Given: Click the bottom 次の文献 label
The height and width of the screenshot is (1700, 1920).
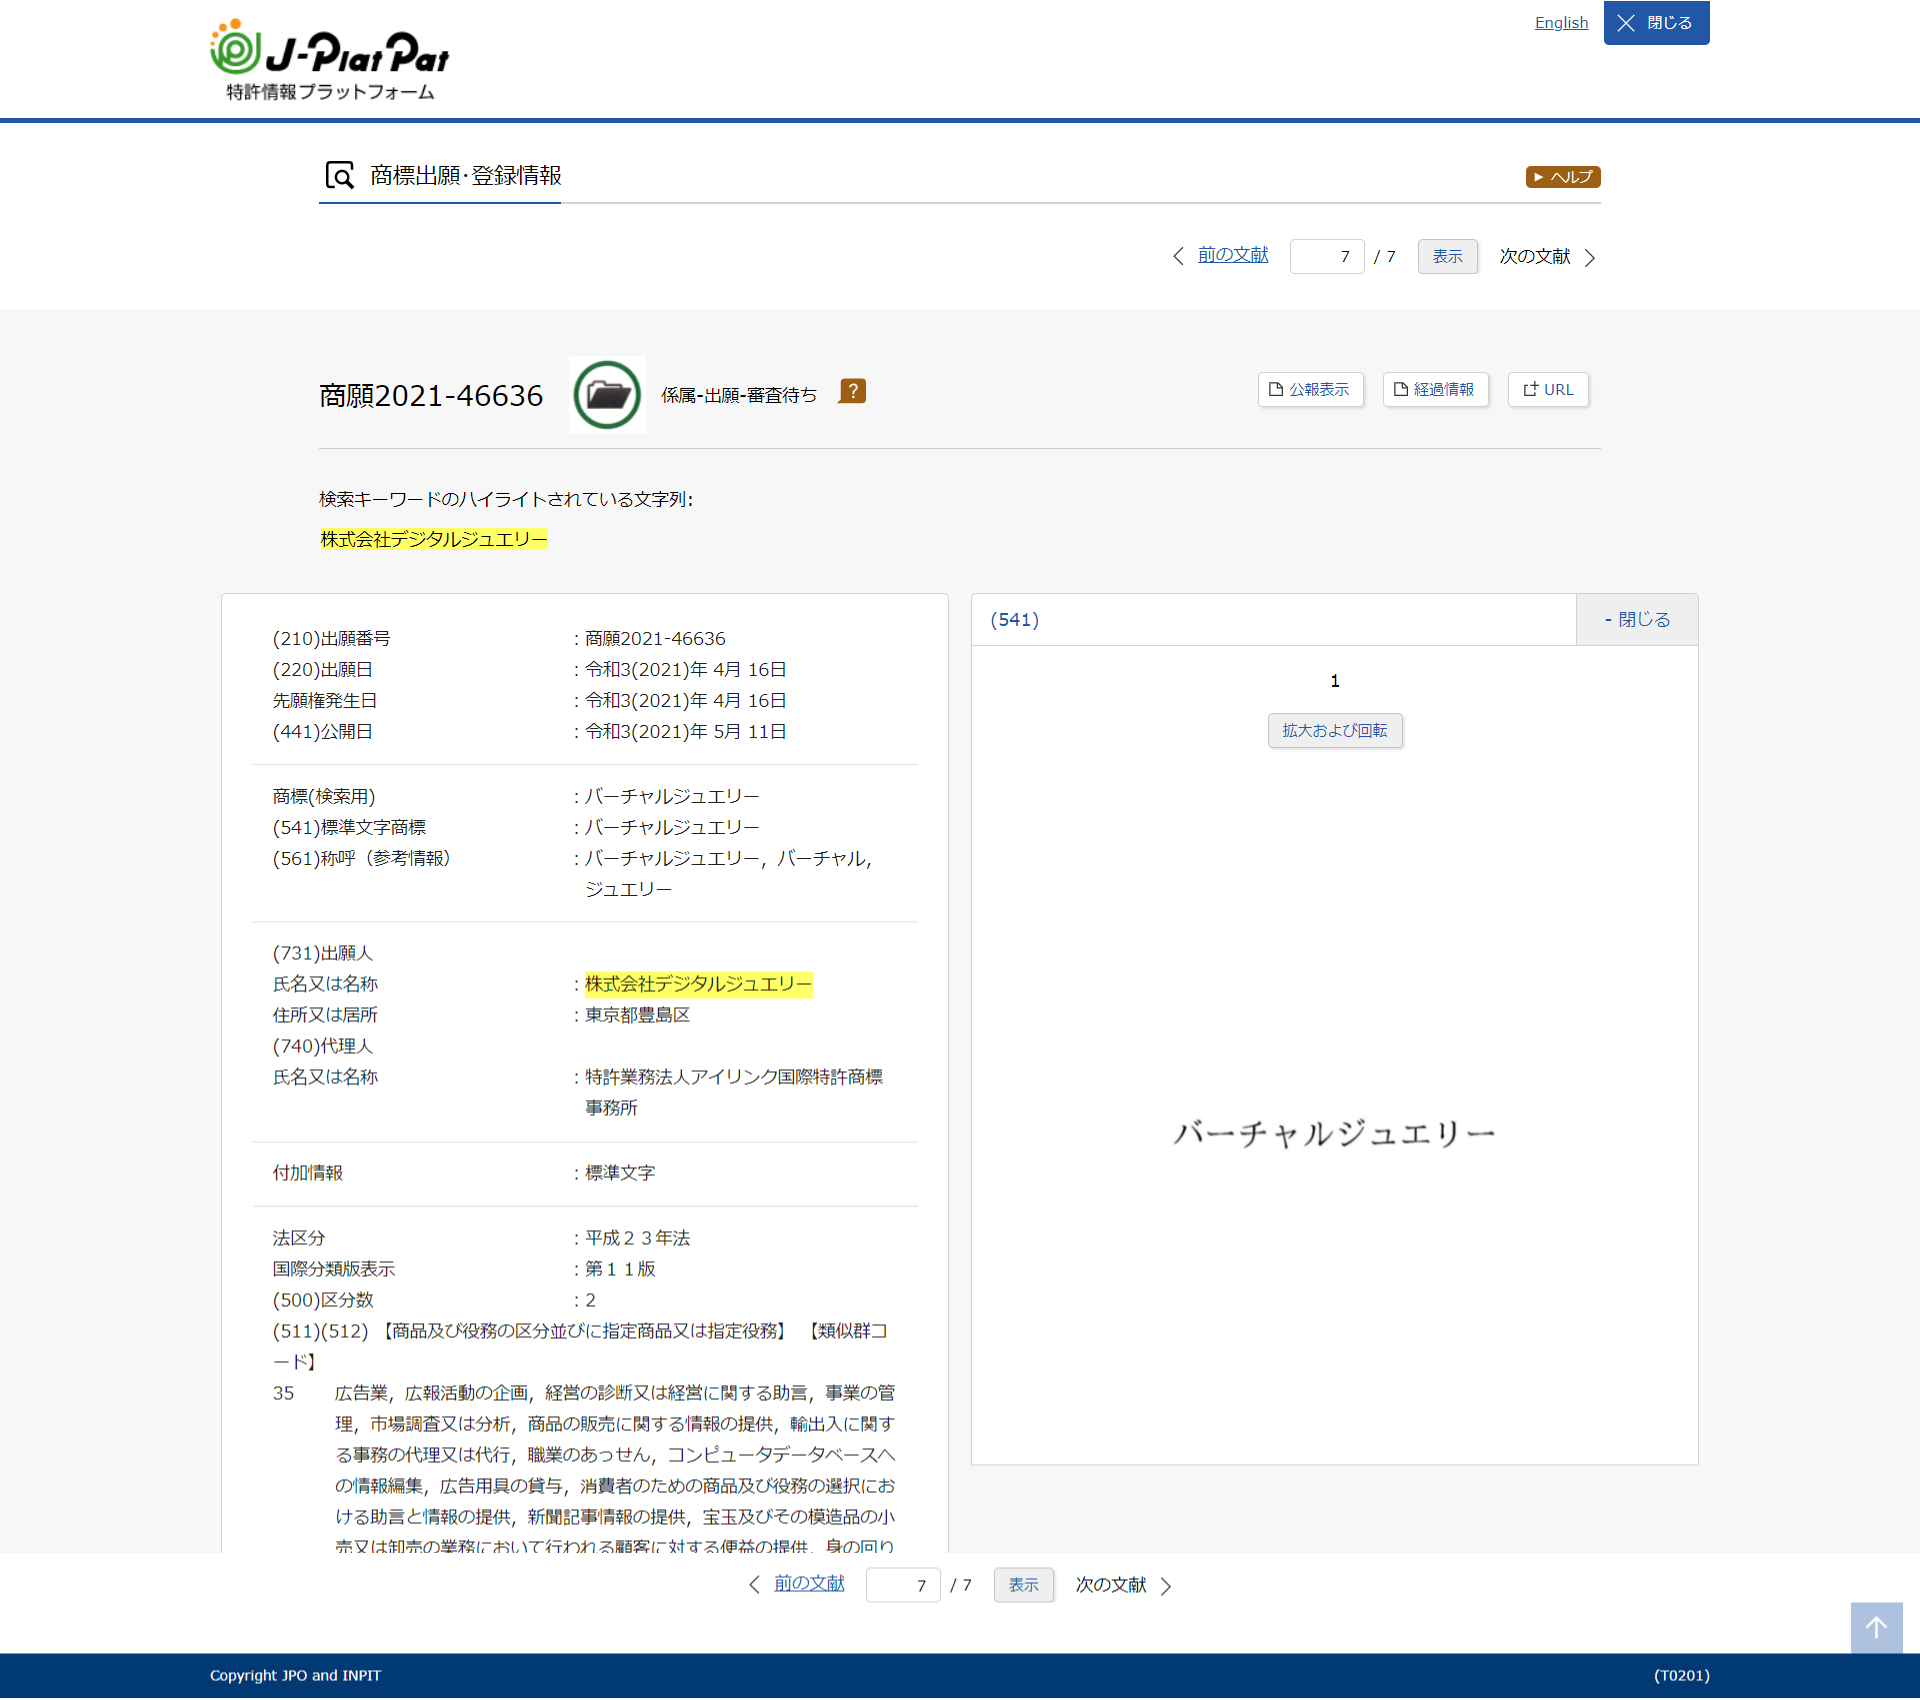Looking at the screenshot, I should pos(1110,1585).
